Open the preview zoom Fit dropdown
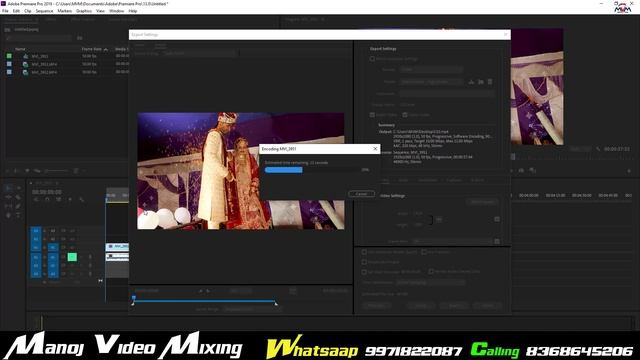This screenshot has width=640, height=360. coord(241,291)
